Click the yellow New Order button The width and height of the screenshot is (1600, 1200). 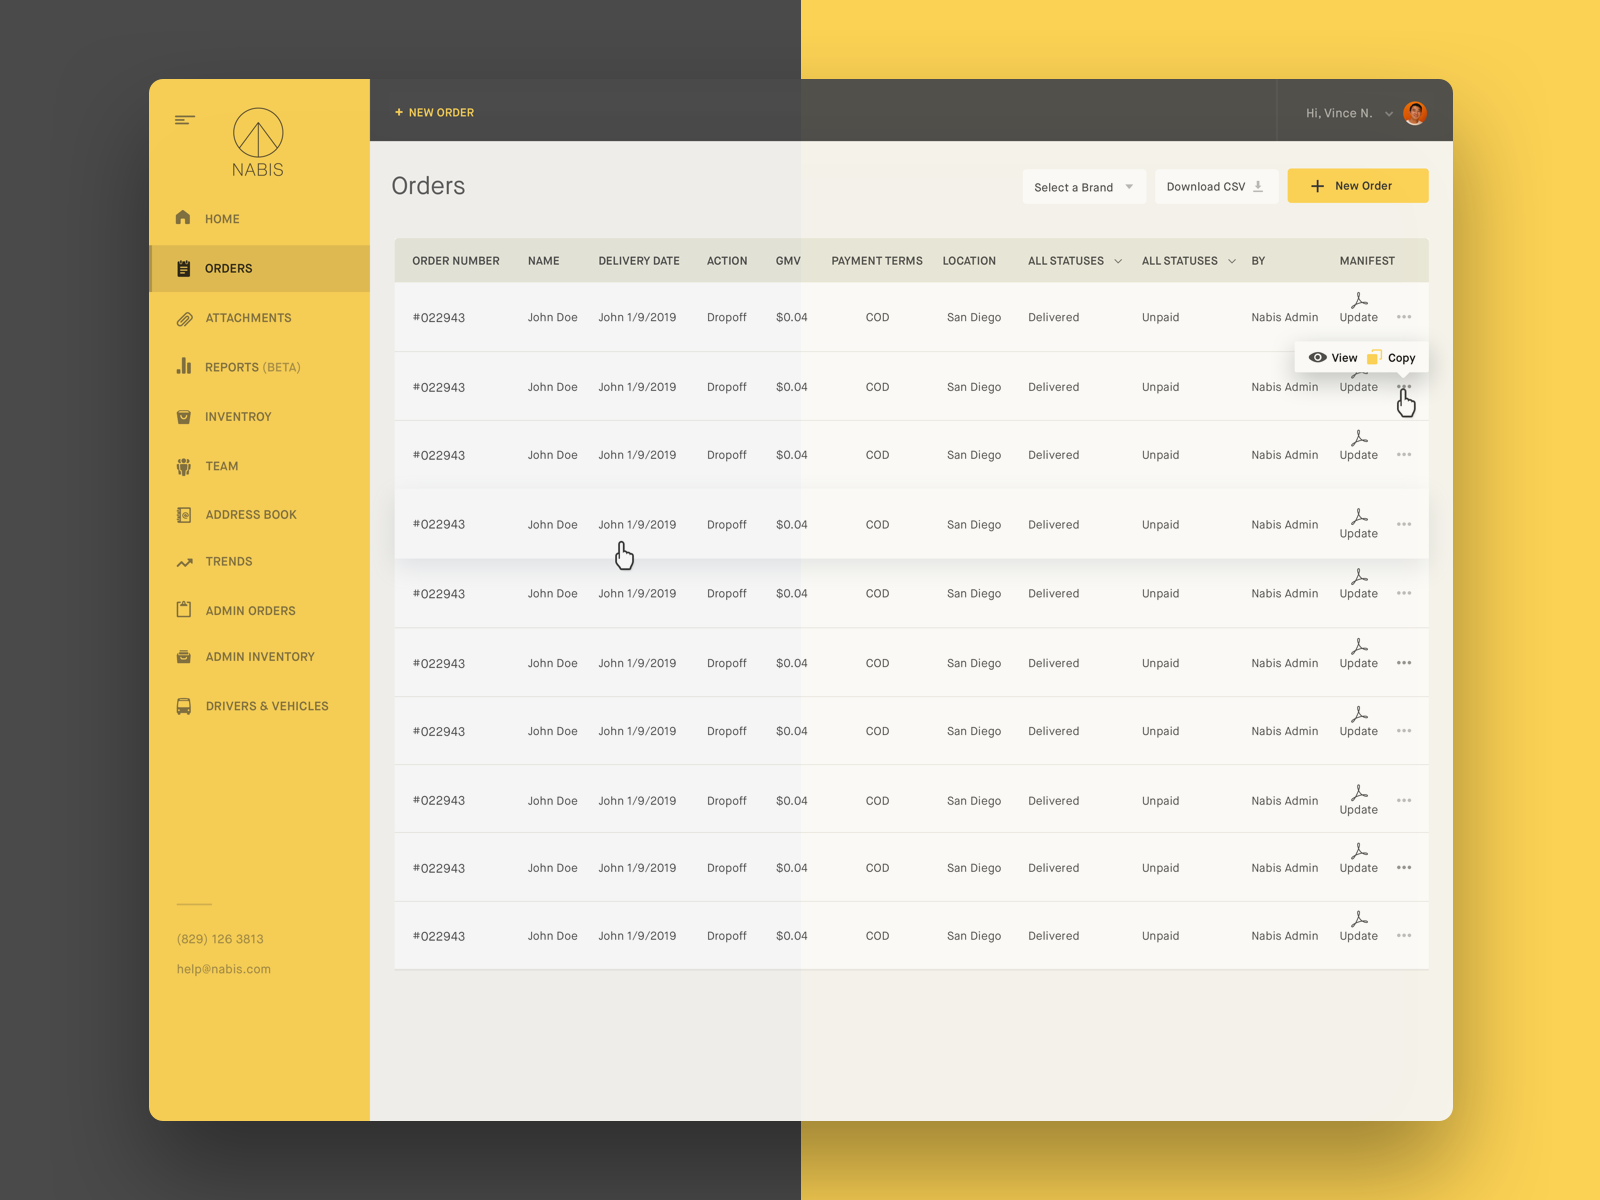click(1357, 186)
